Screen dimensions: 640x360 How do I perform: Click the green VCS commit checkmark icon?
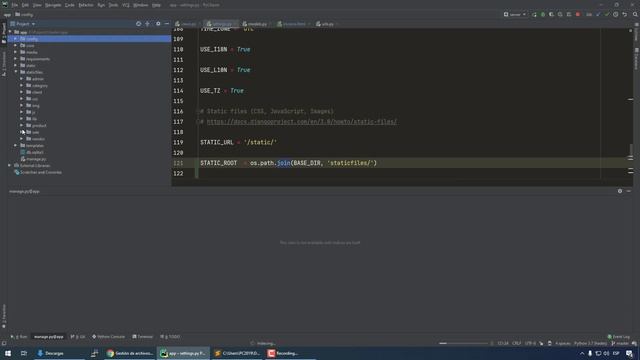[x=607, y=14]
